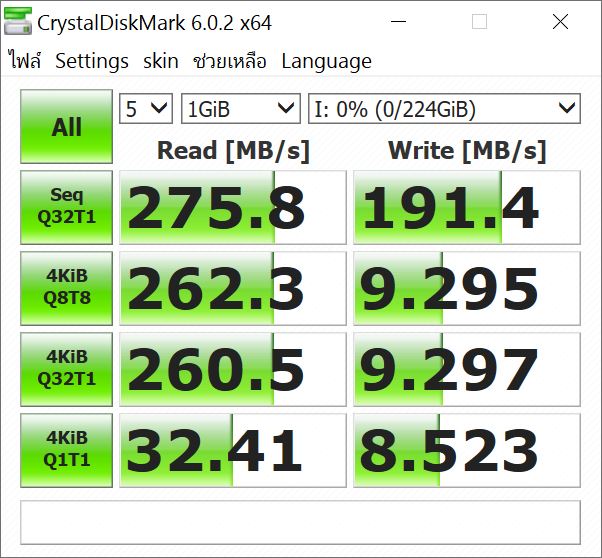Image resolution: width=602 pixels, height=558 pixels.
Task: Open the drive selector showing I: 0%
Action: 444,108
